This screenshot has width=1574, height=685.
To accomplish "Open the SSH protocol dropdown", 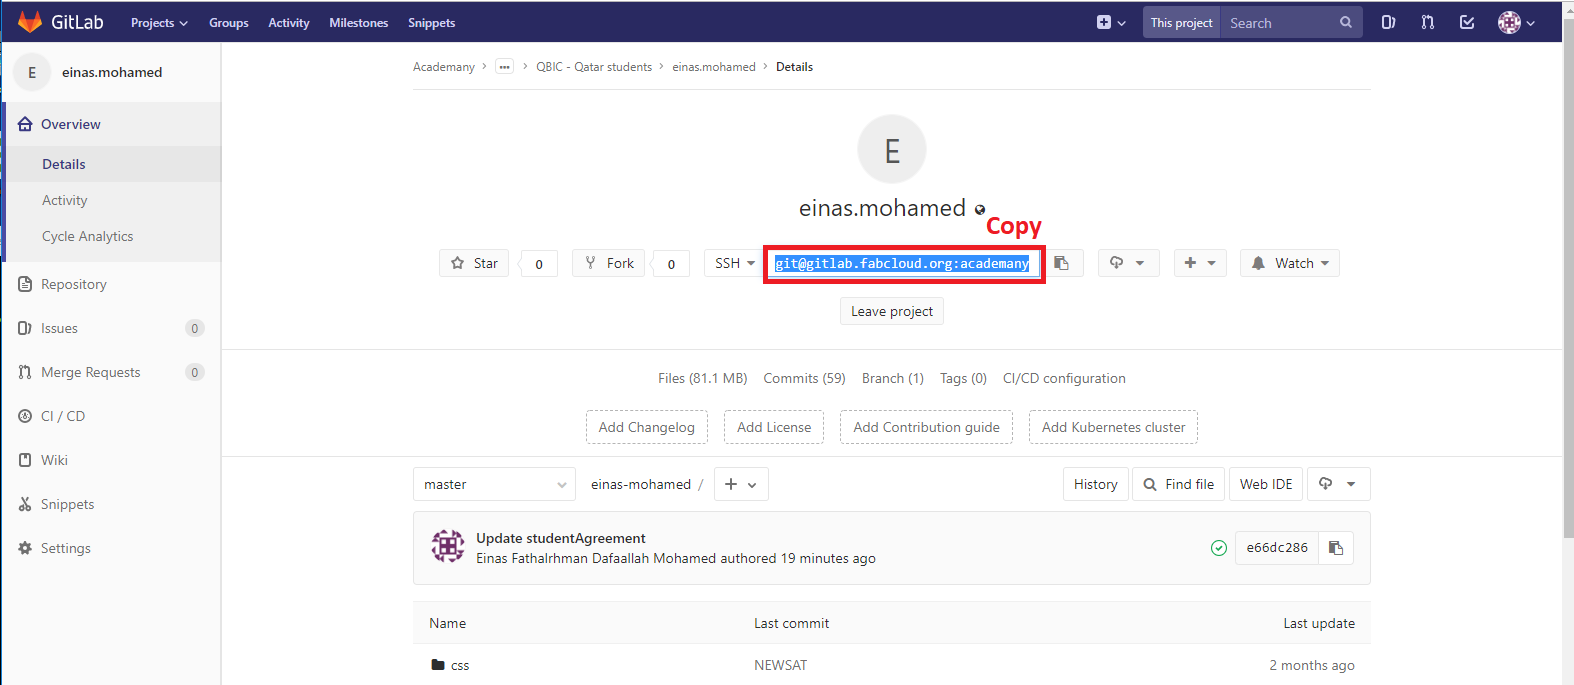I will [x=735, y=263].
